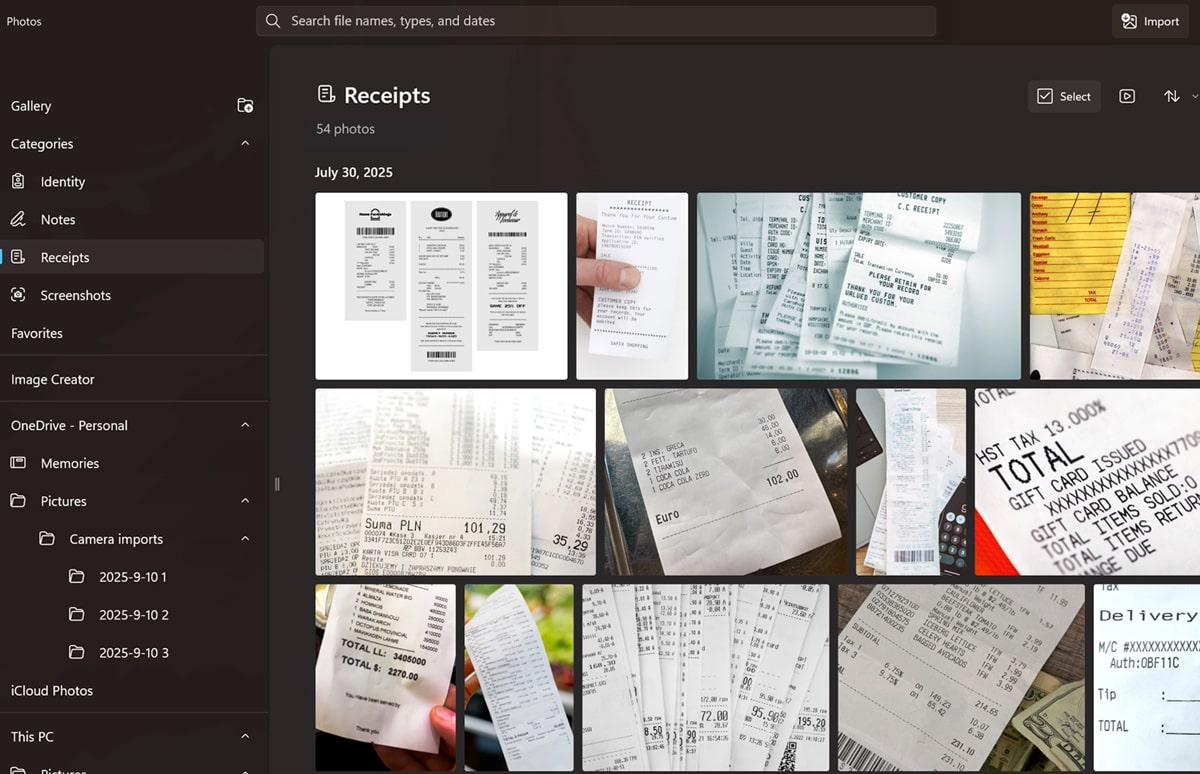Open sort options with arrows icon
The image size is (1200, 774).
(1172, 97)
